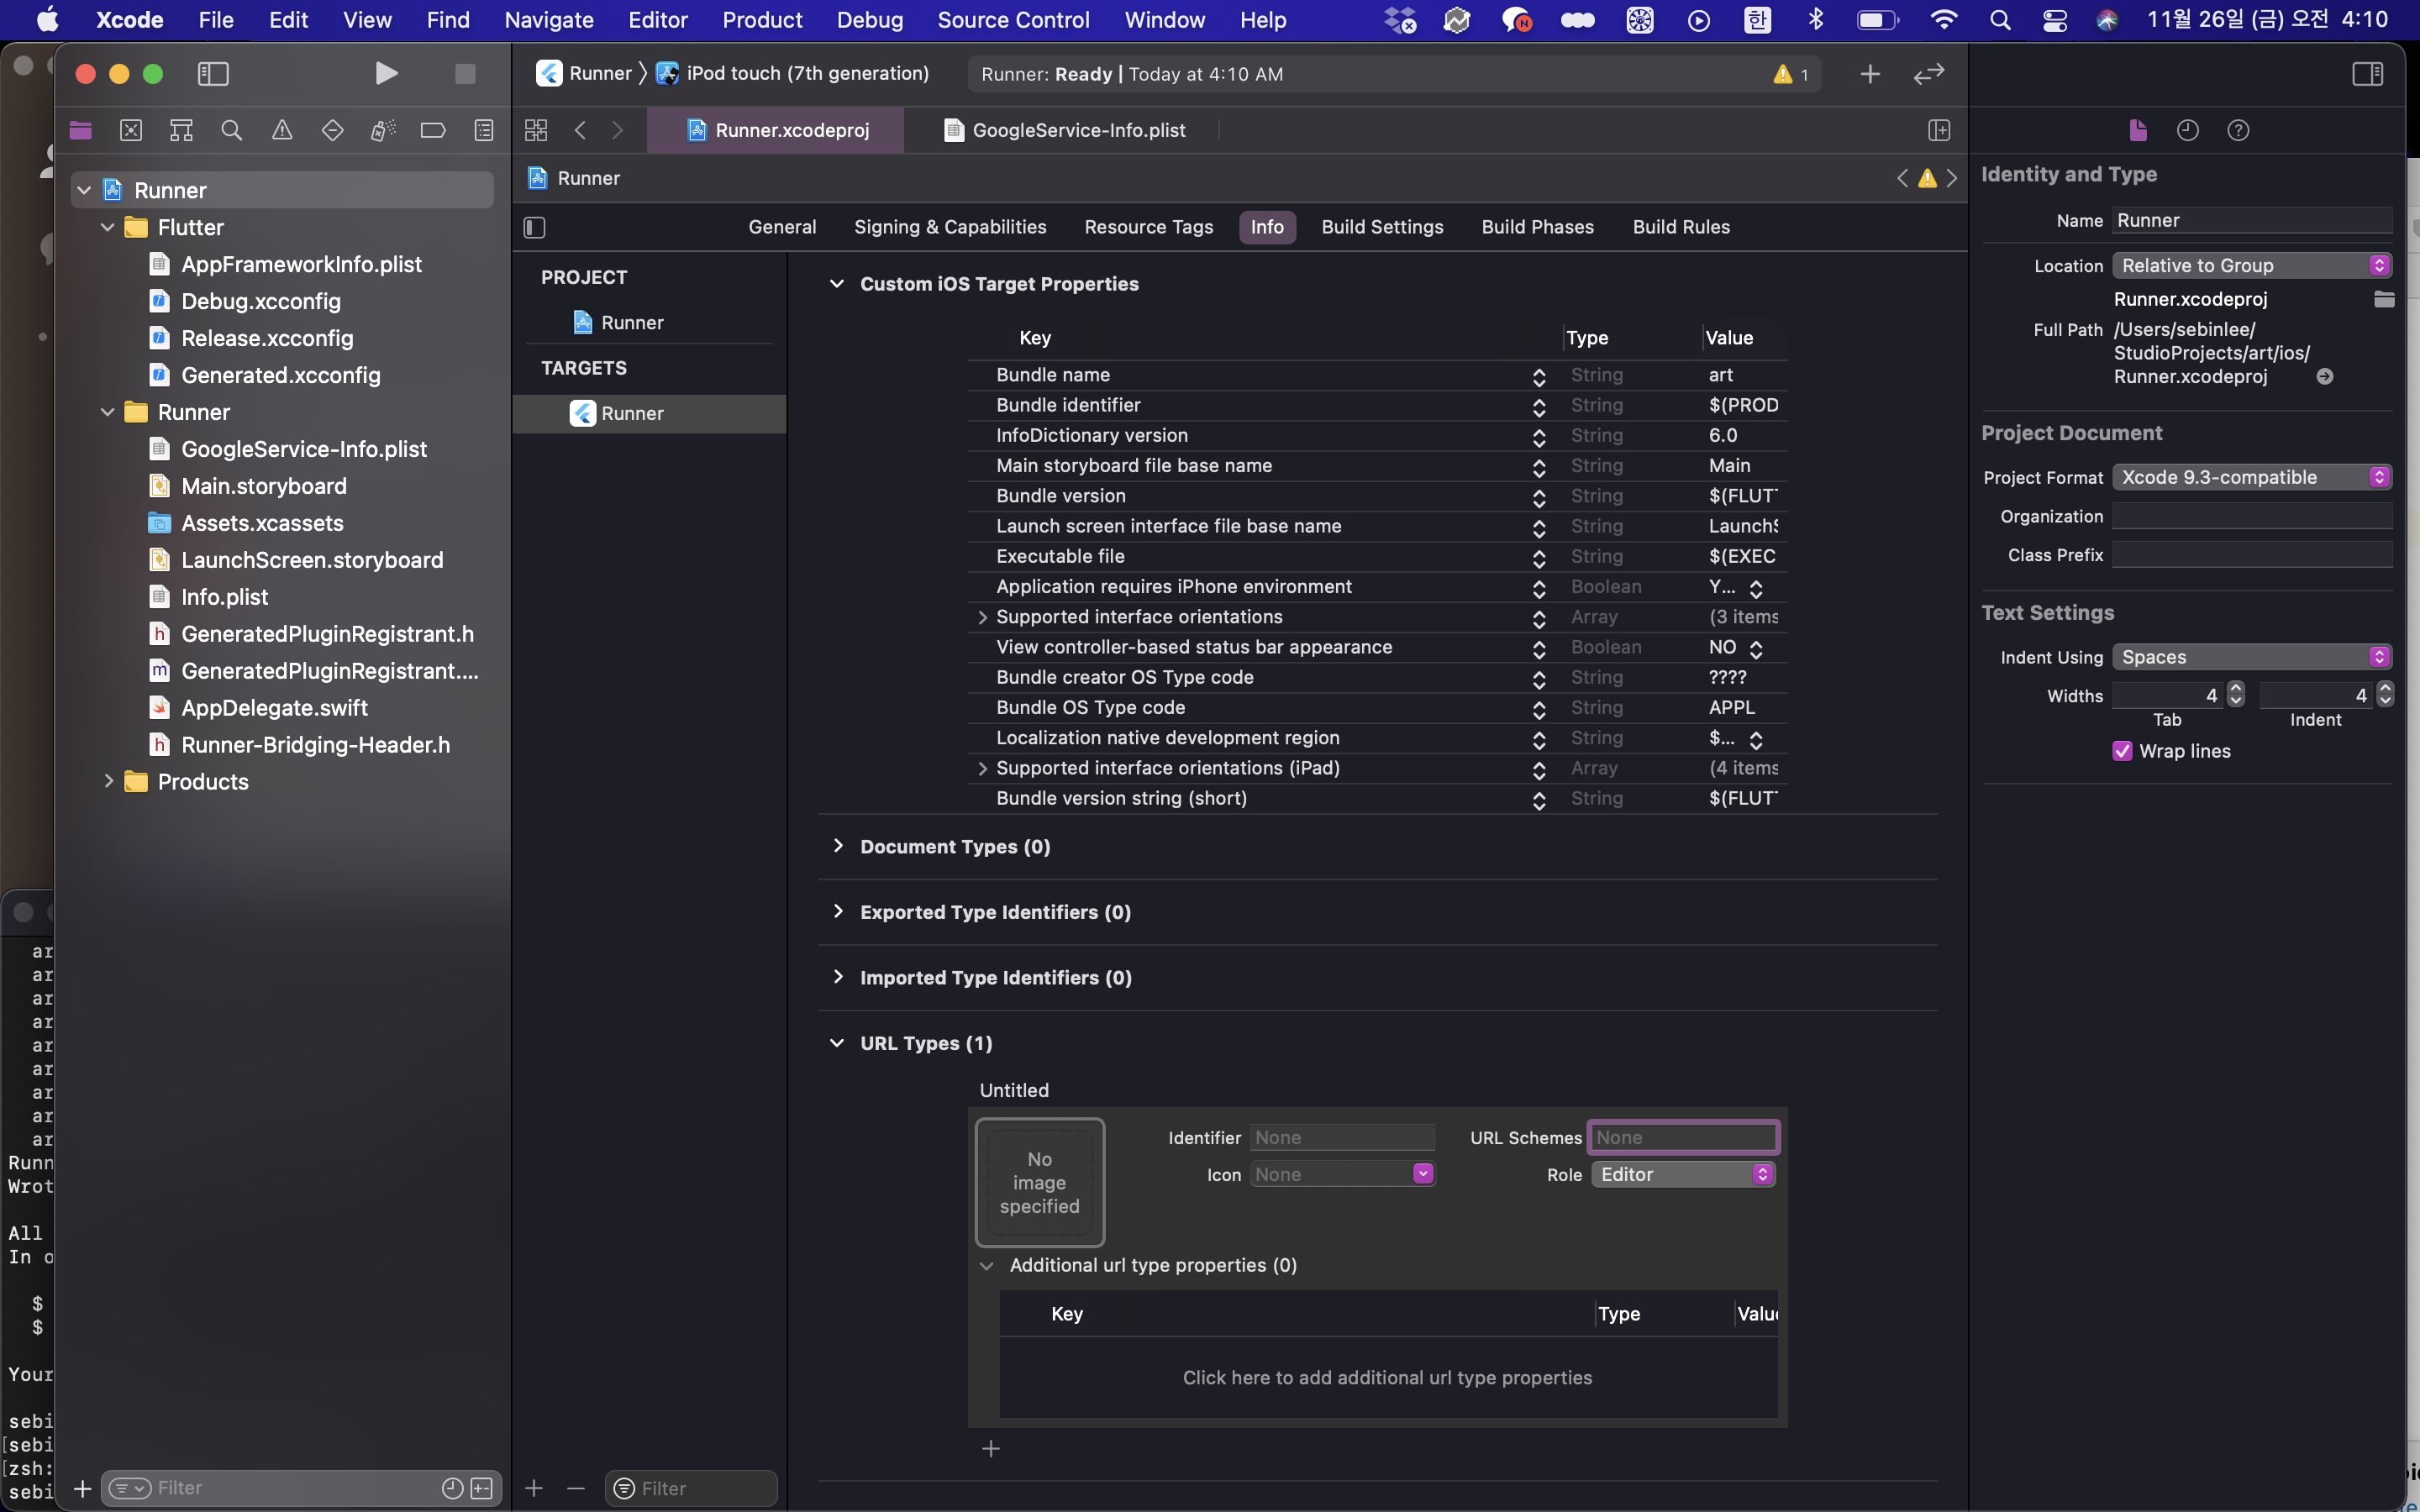Switch to the Build Settings tab

click(x=1381, y=227)
